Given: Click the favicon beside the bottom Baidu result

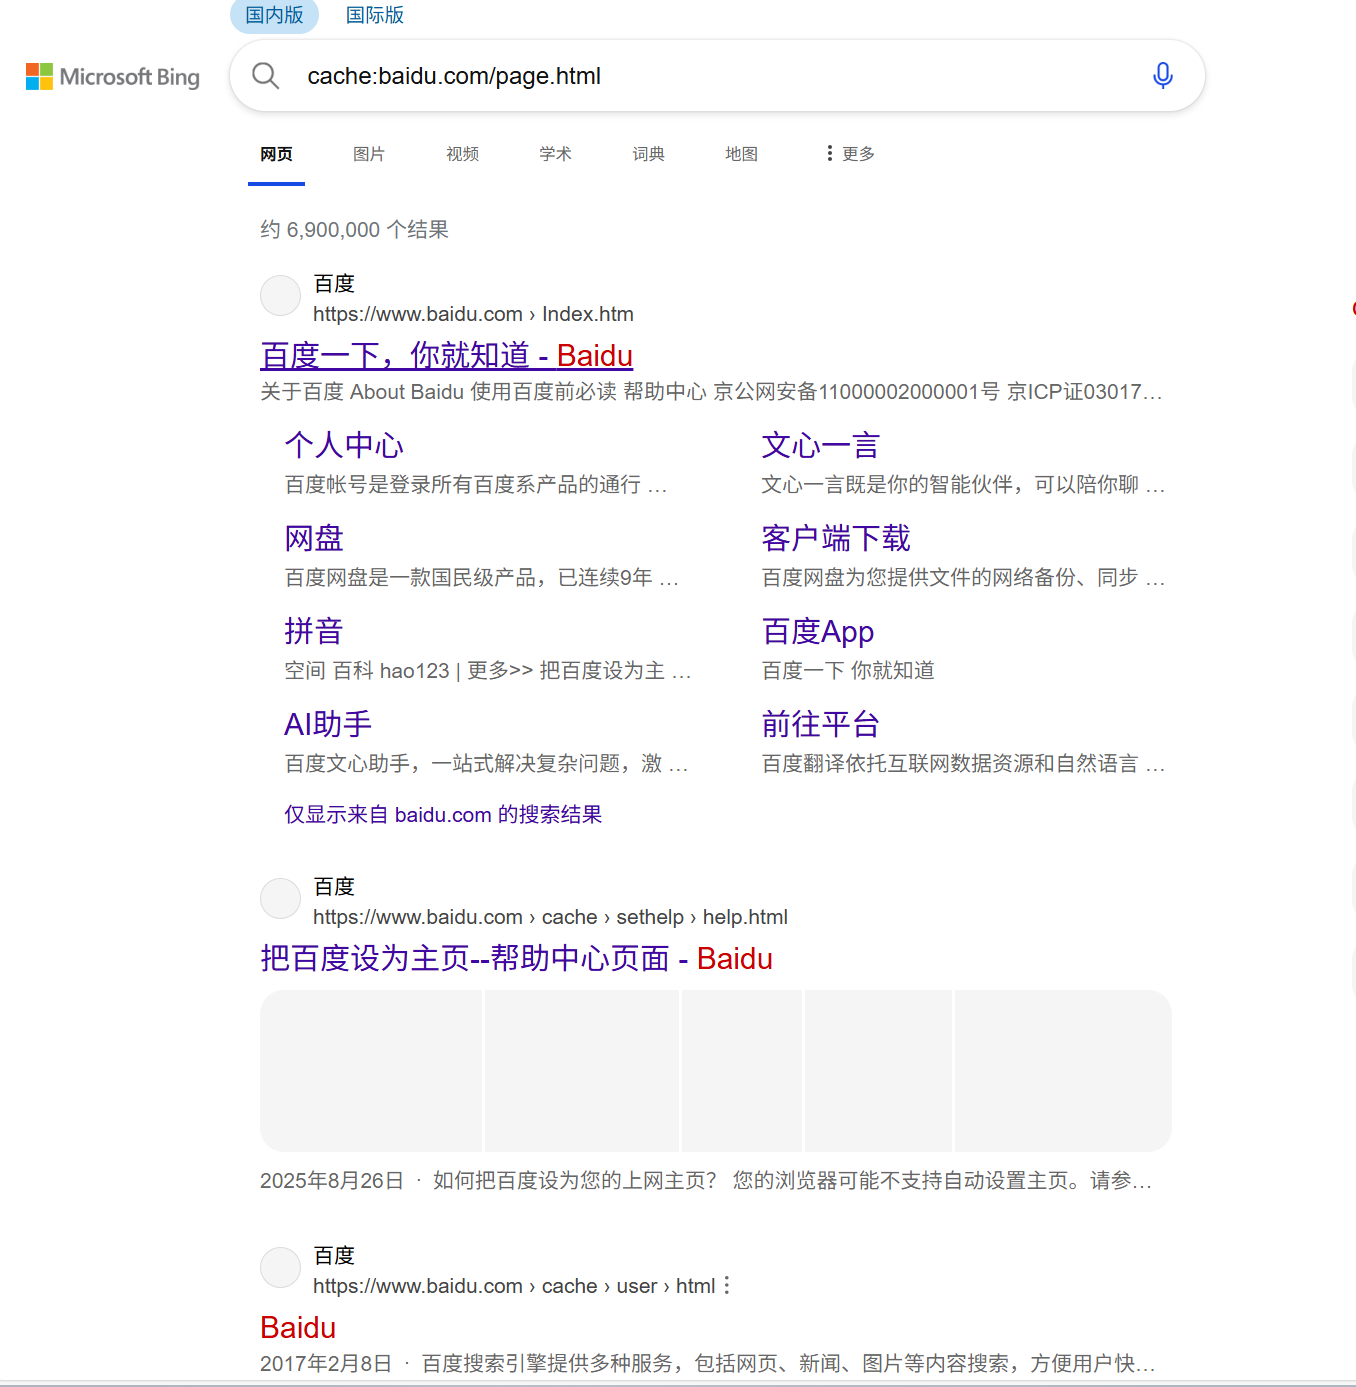Looking at the screenshot, I should 280,1267.
